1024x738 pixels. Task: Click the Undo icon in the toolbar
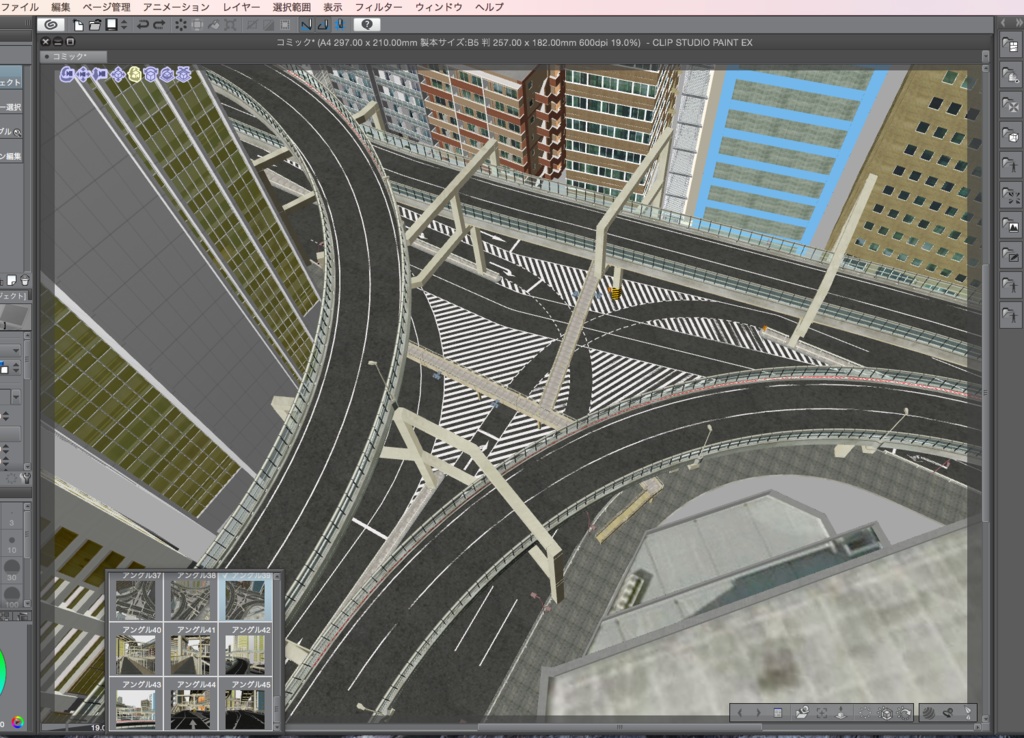143,25
